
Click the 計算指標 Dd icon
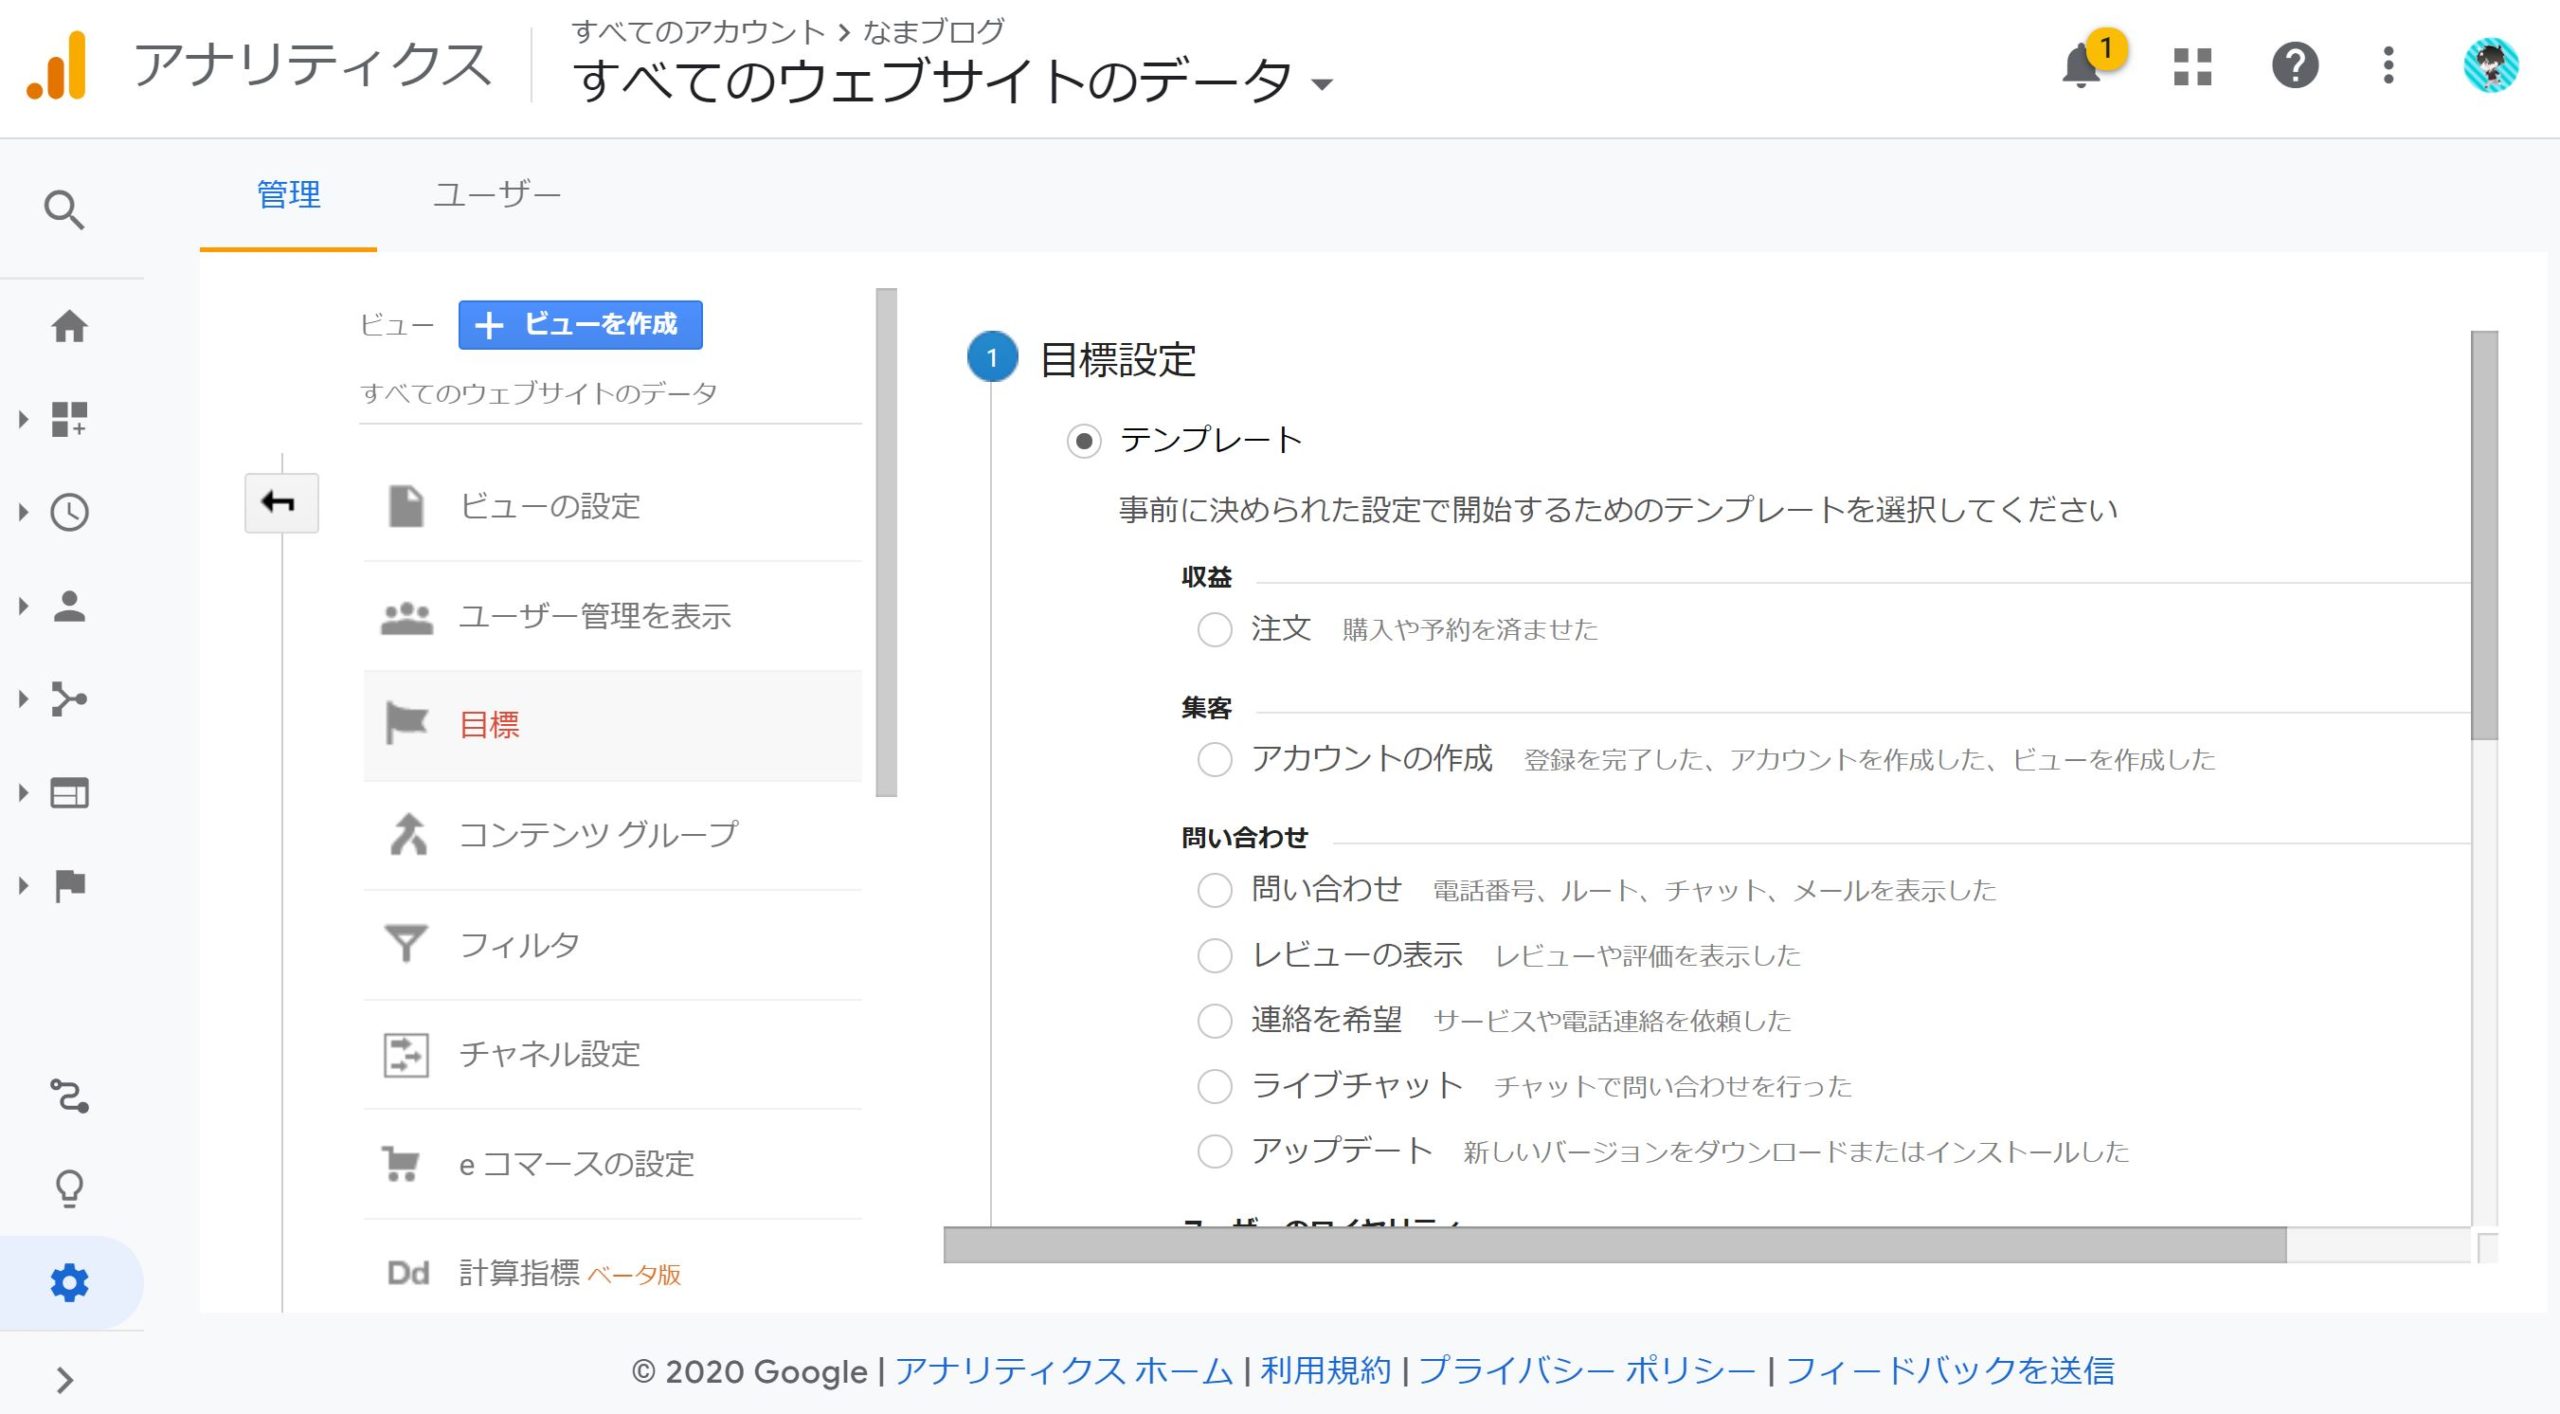pos(408,1273)
